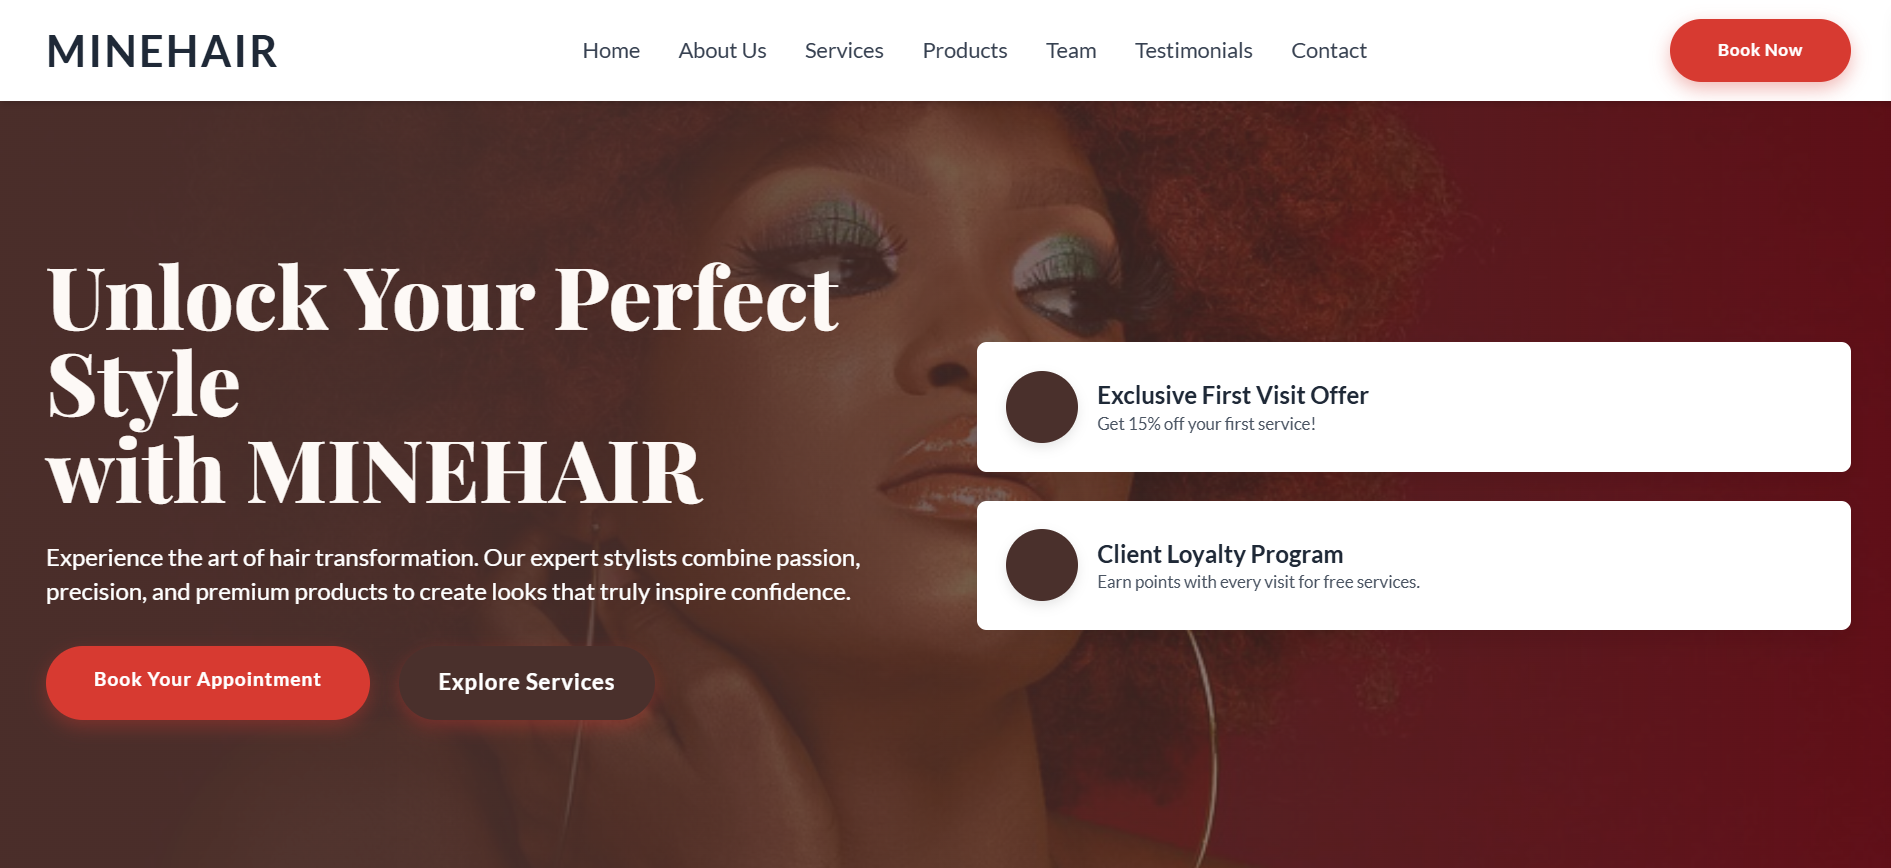The image size is (1891, 868).
Task: Click the round icon beside Exclusive First Visit Offer
Action: 1041,407
